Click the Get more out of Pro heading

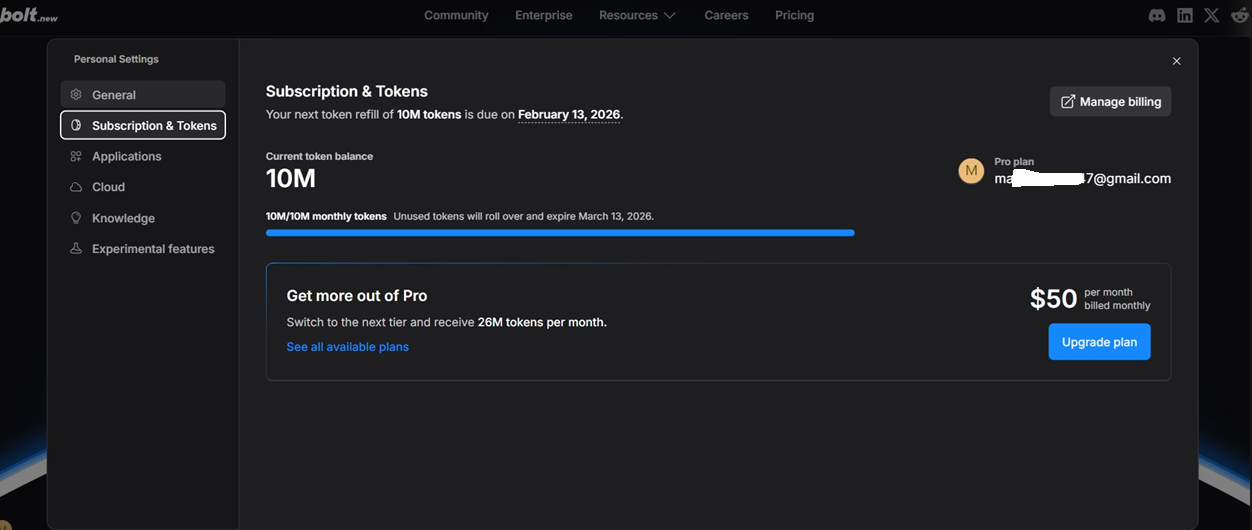tap(357, 296)
